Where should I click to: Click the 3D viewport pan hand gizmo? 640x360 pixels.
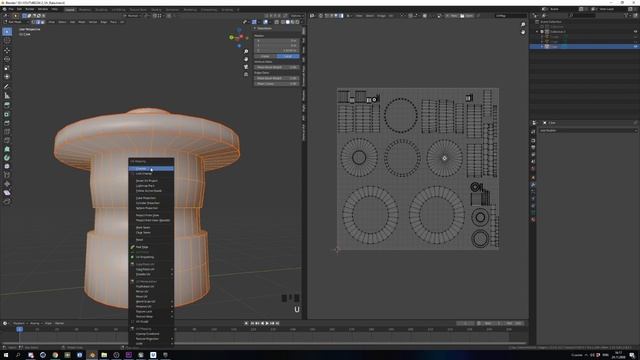pos(246,59)
